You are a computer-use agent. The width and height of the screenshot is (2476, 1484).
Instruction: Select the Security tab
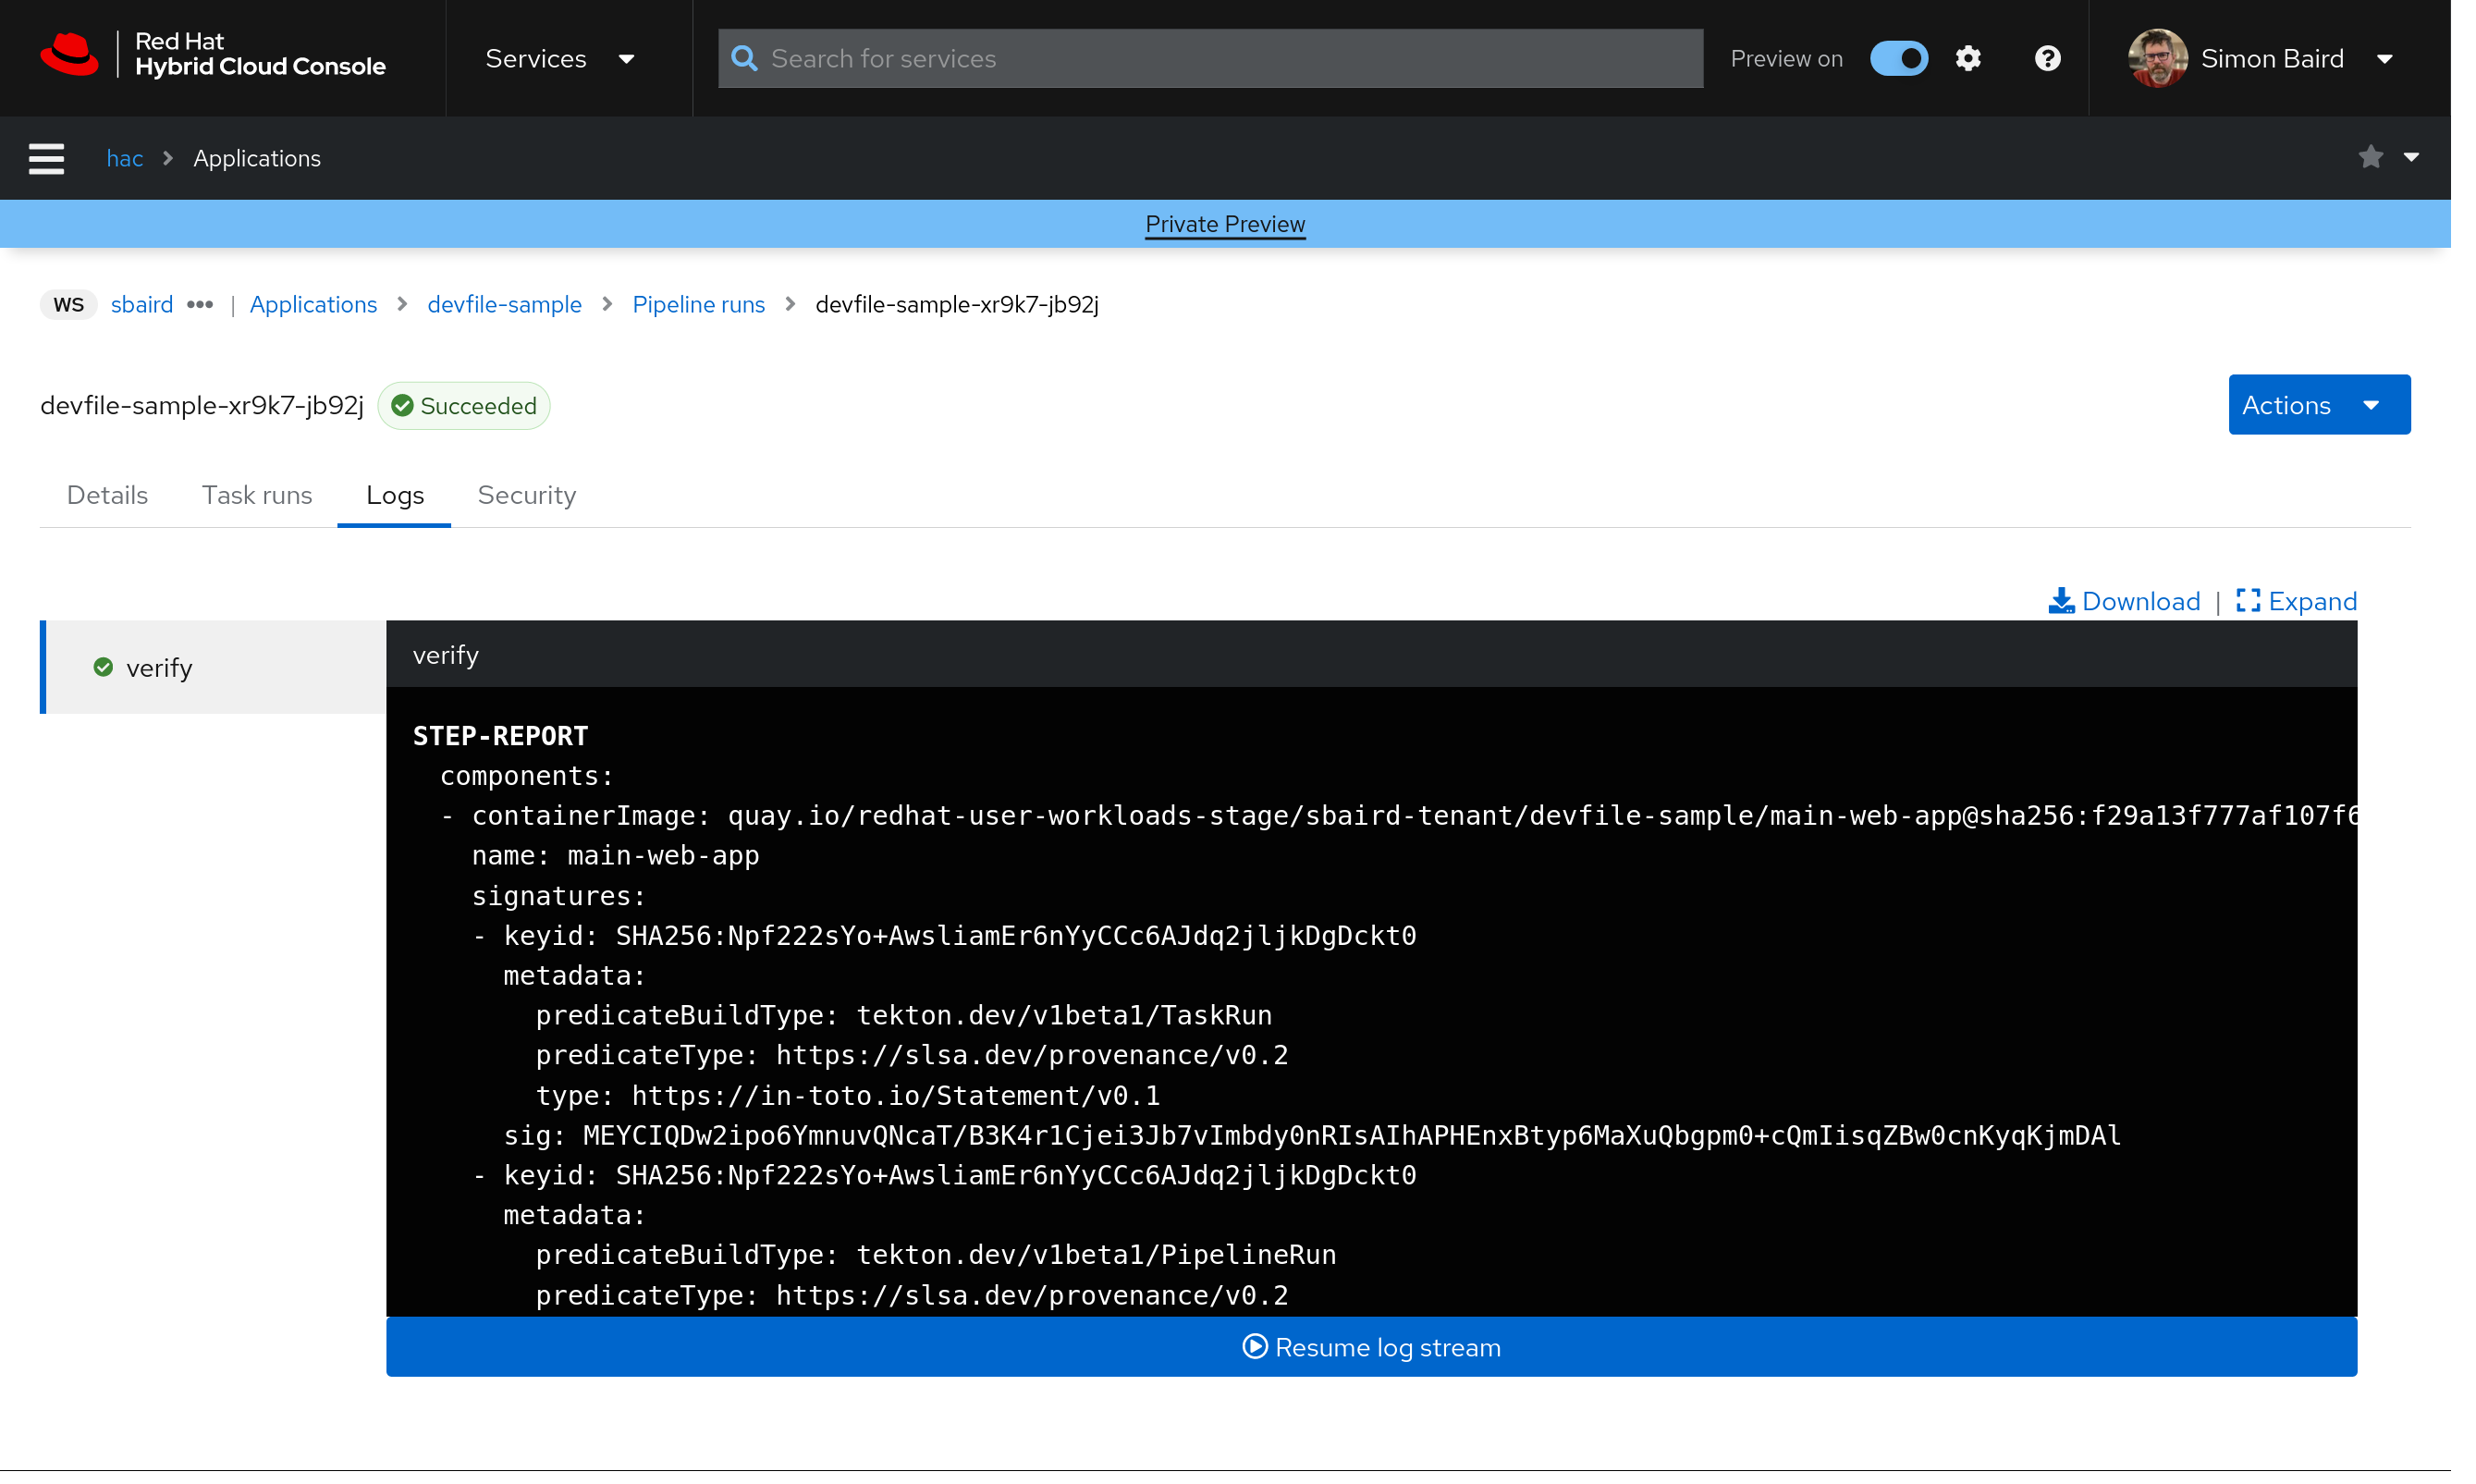pos(526,493)
